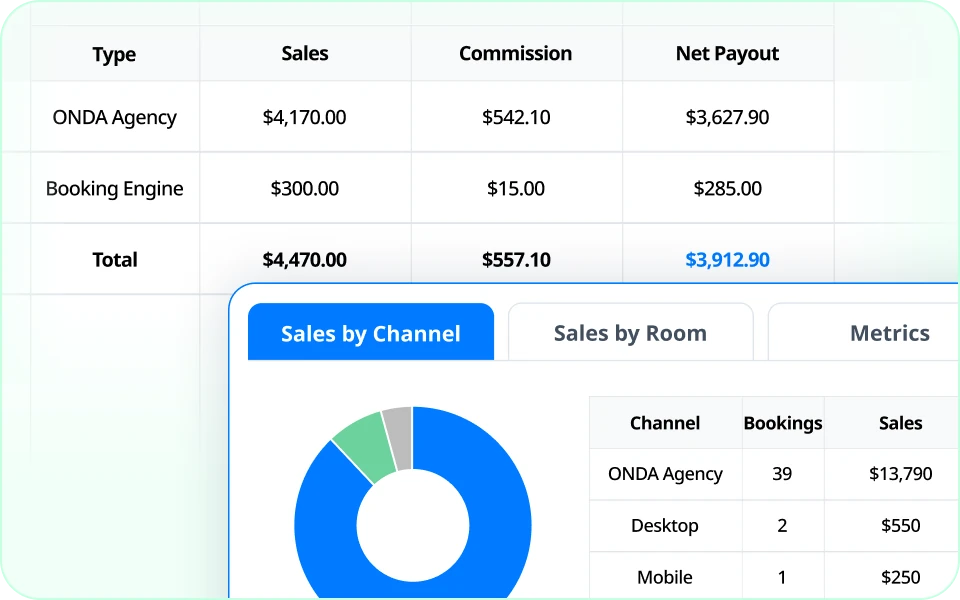Select ONDA Agency in the channel table
Viewport: 960px width, 600px height.
[x=665, y=474]
